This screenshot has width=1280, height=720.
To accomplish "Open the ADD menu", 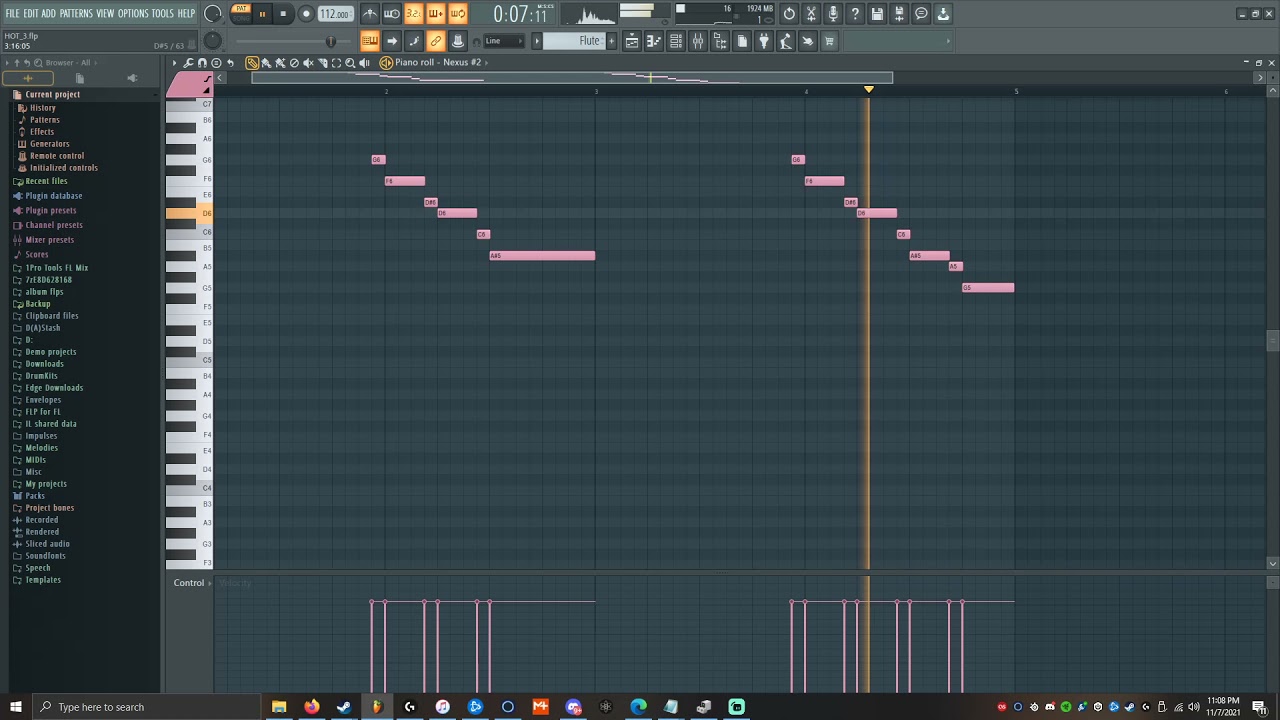I will coord(49,14).
